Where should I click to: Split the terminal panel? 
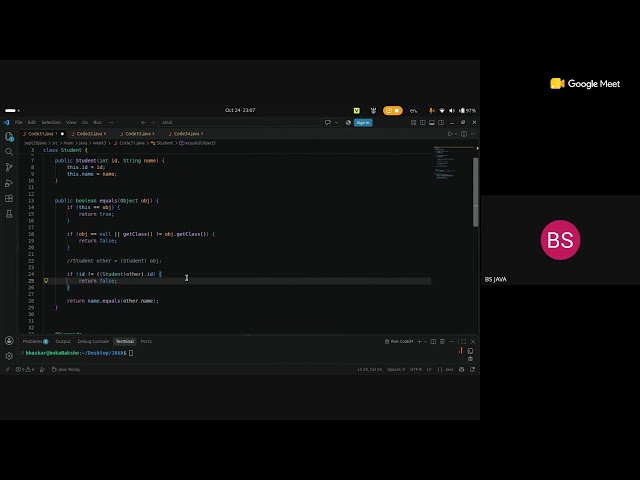[x=433, y=341]
